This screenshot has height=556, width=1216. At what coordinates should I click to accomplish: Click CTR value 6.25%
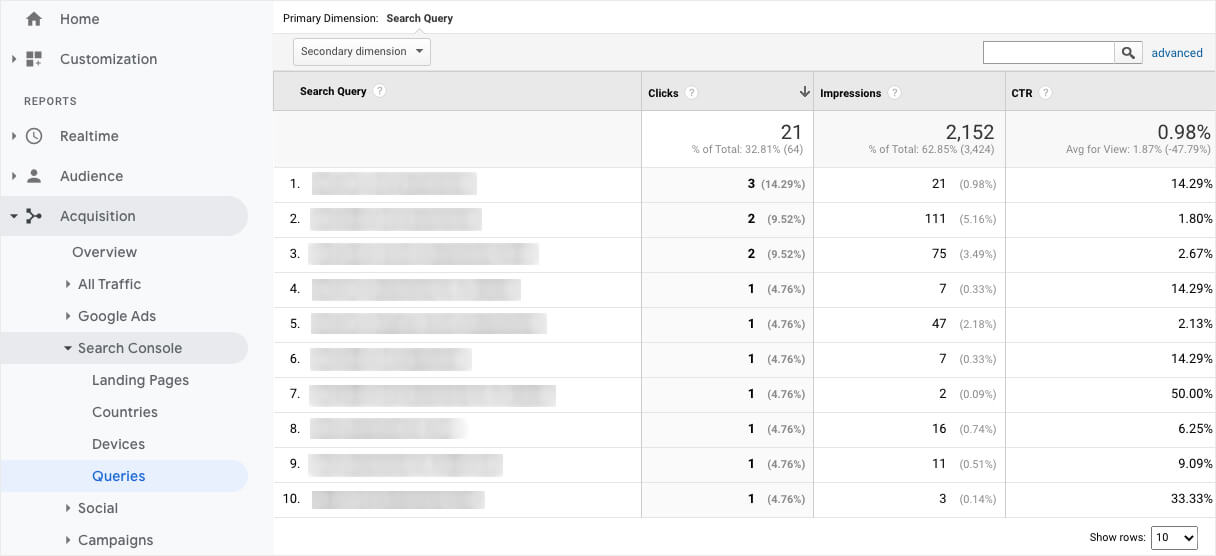coord(1195,429)
